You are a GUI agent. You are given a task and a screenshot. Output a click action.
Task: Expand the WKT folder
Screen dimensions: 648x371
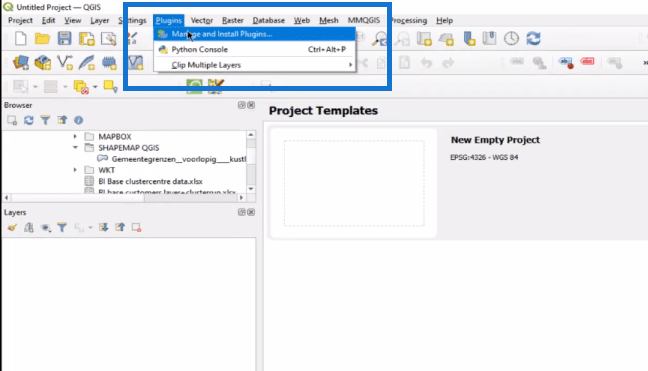(x=75, y=170)
